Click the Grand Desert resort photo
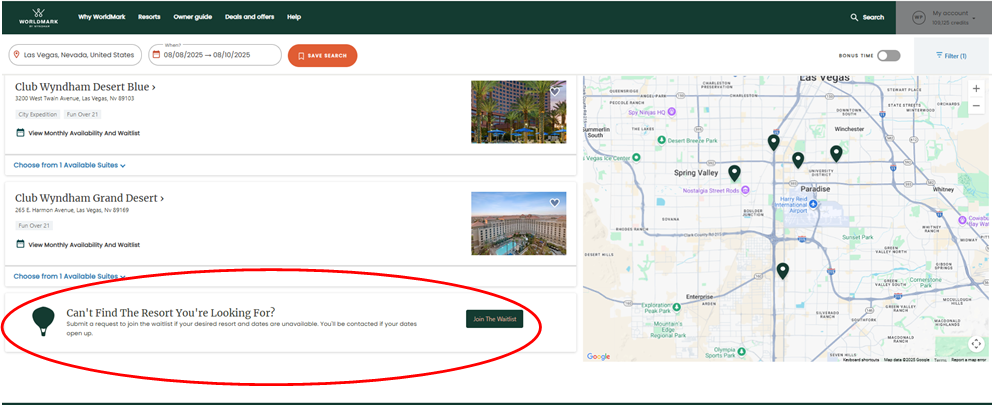This screenshot has height=405, width=992. pyautogui.click(x=518, y=223)
